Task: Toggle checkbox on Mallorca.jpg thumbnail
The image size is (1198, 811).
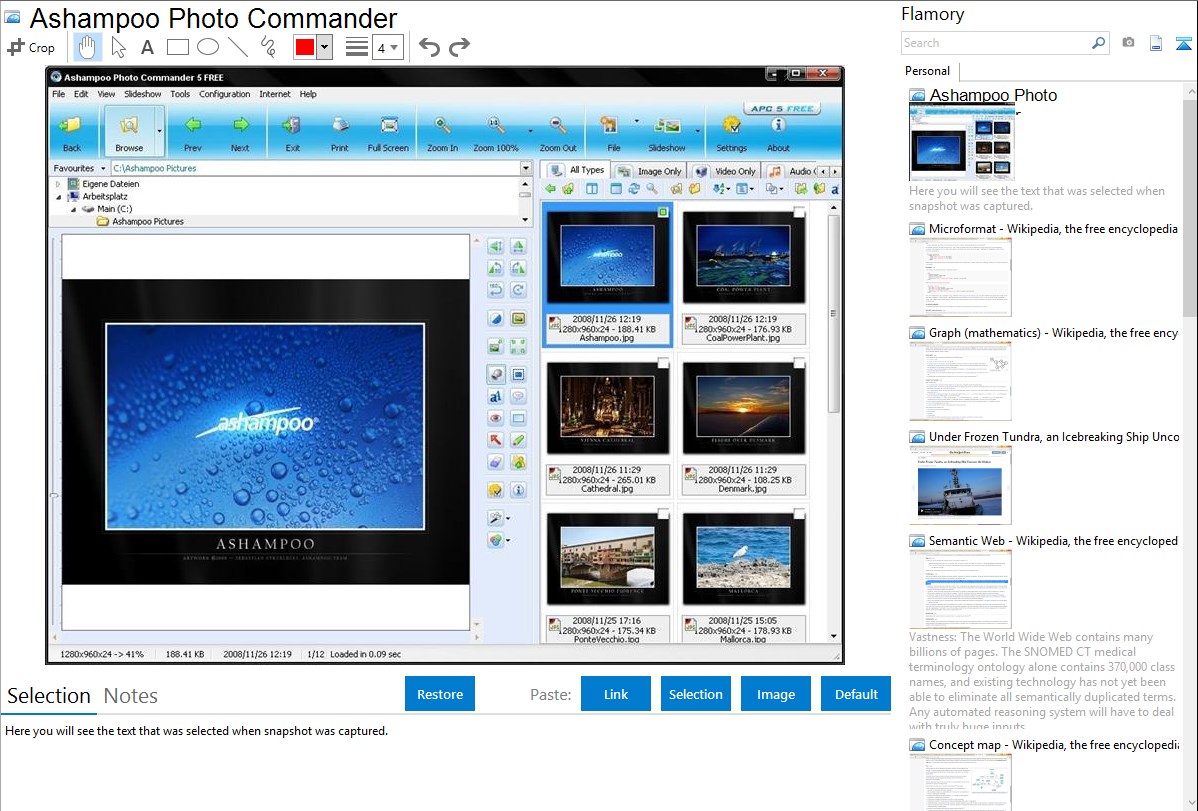Action: (799, 513)
